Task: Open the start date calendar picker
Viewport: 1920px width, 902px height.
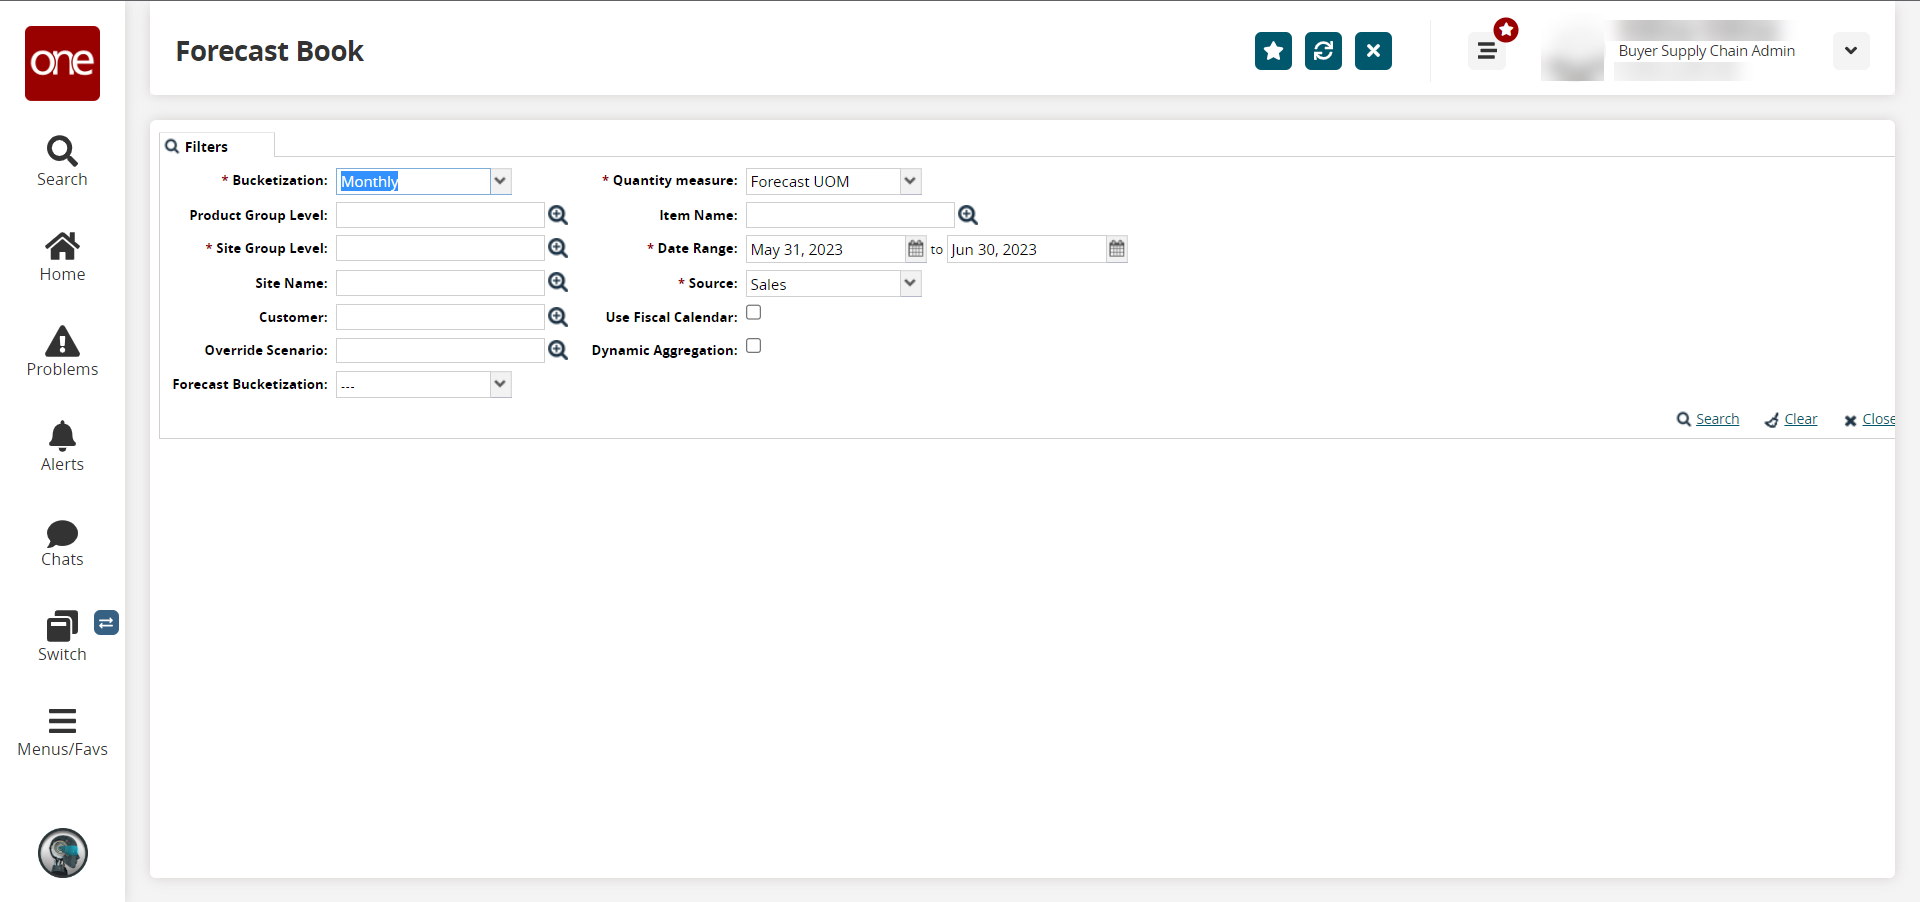Action: (x=916, y=249)
